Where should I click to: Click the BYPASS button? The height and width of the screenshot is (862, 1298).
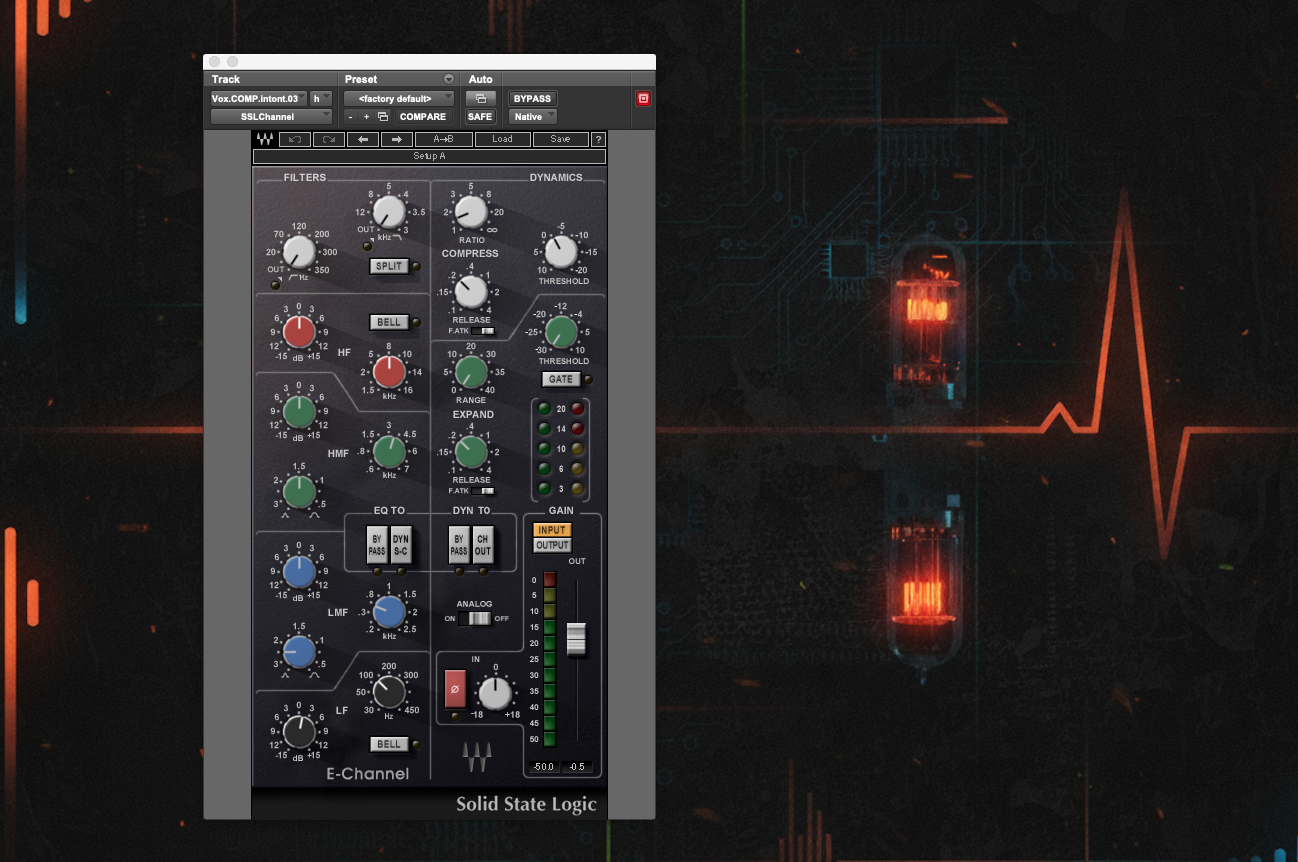532,98
